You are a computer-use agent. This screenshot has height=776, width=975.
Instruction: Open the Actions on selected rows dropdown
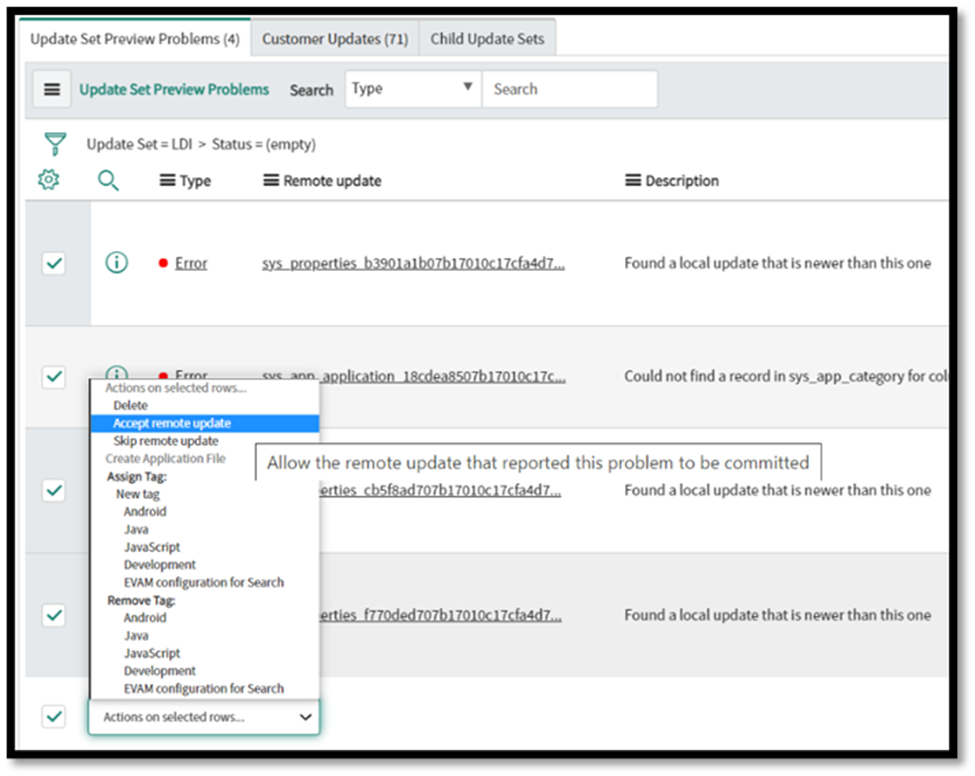(205, 717)
